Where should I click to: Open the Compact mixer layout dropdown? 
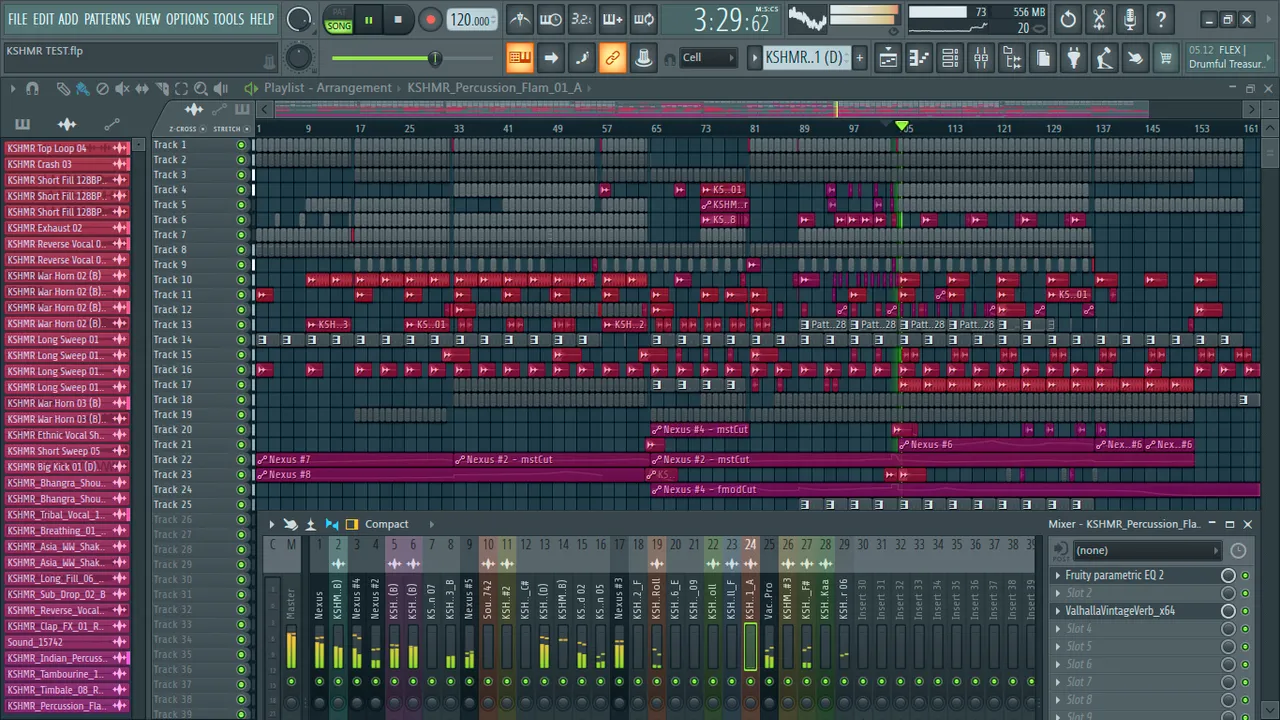386,524
